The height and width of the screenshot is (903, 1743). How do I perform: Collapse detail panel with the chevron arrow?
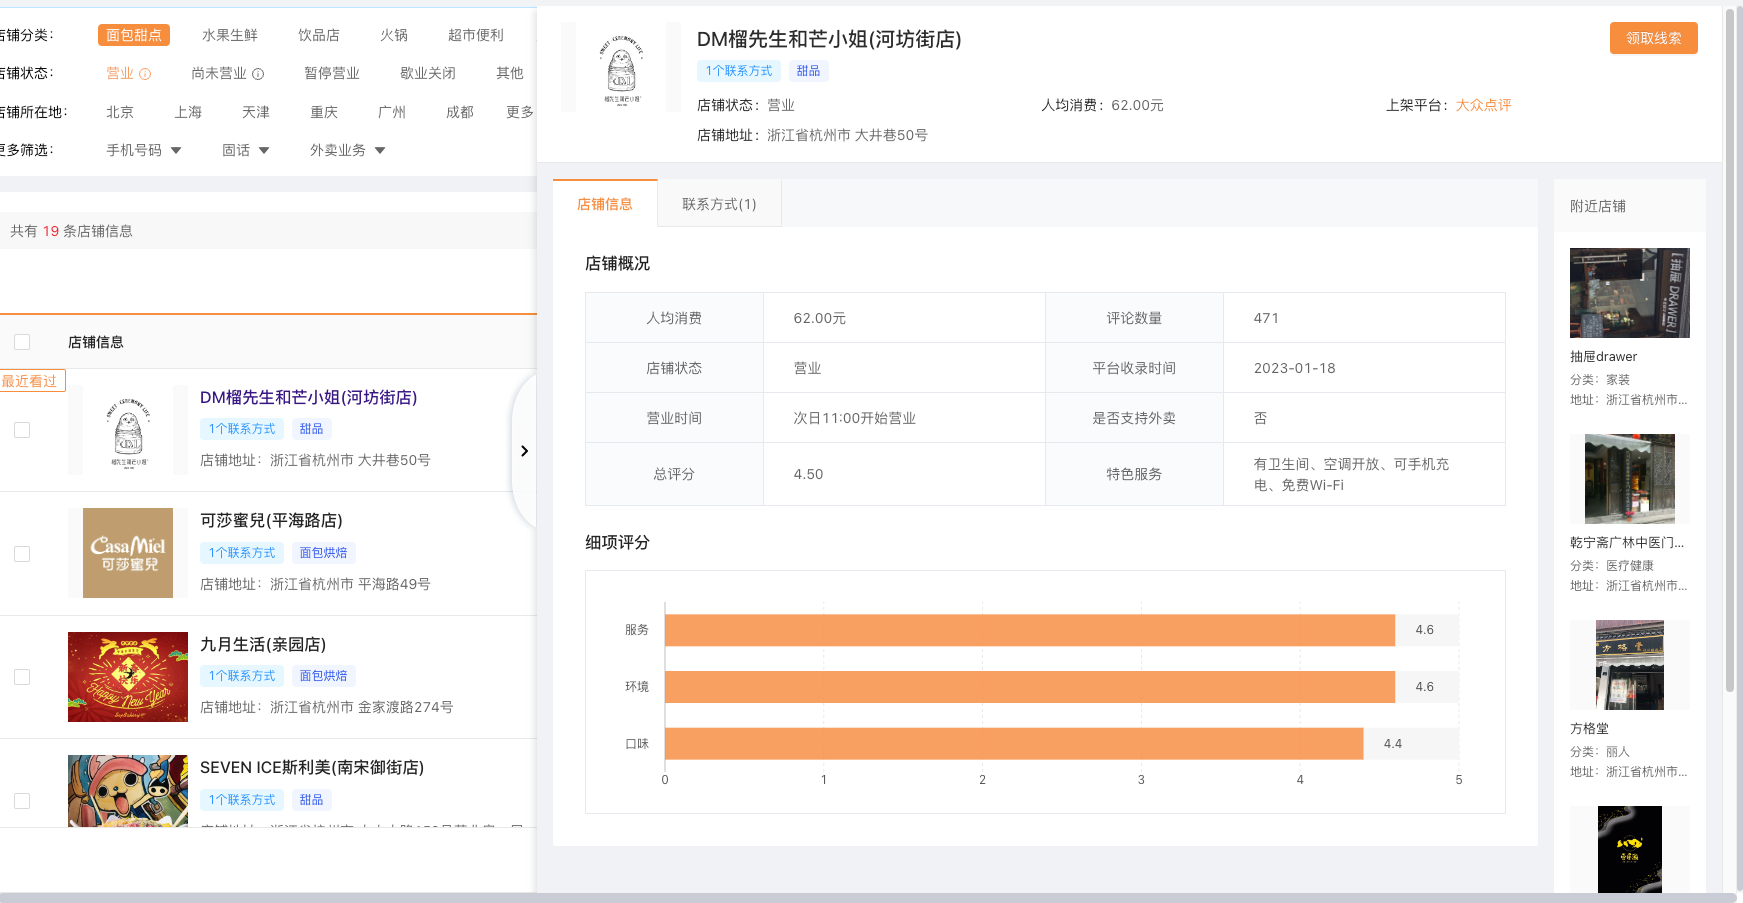click(x=524, y=451)
